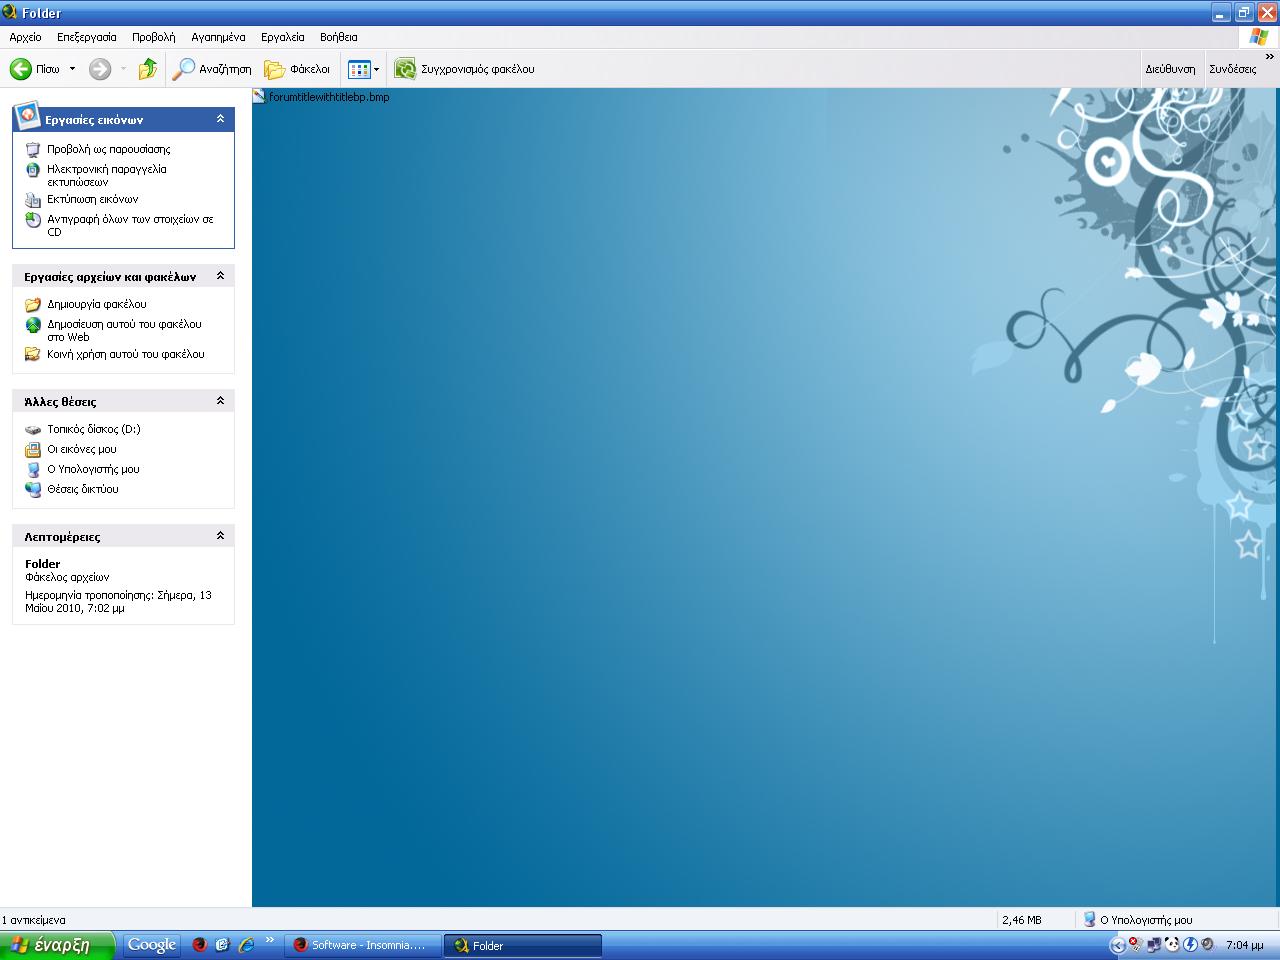Open Θέσεις δικτύου link
The width and height of the screenshot is (1280, 960).
83,489
